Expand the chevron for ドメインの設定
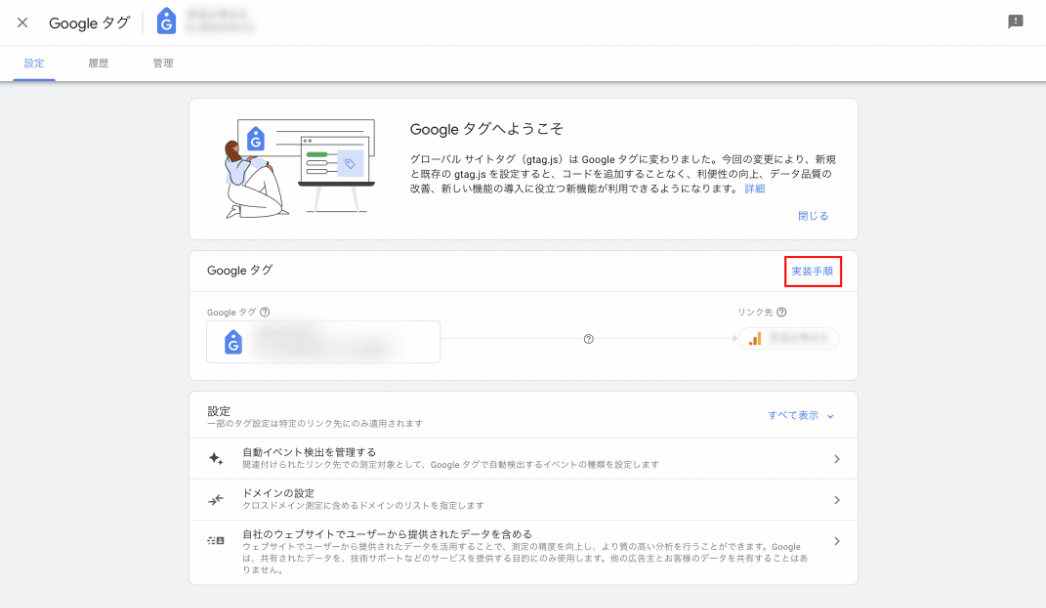The height and width of the screenshot is (608, 1046). [x=837, y=500]
